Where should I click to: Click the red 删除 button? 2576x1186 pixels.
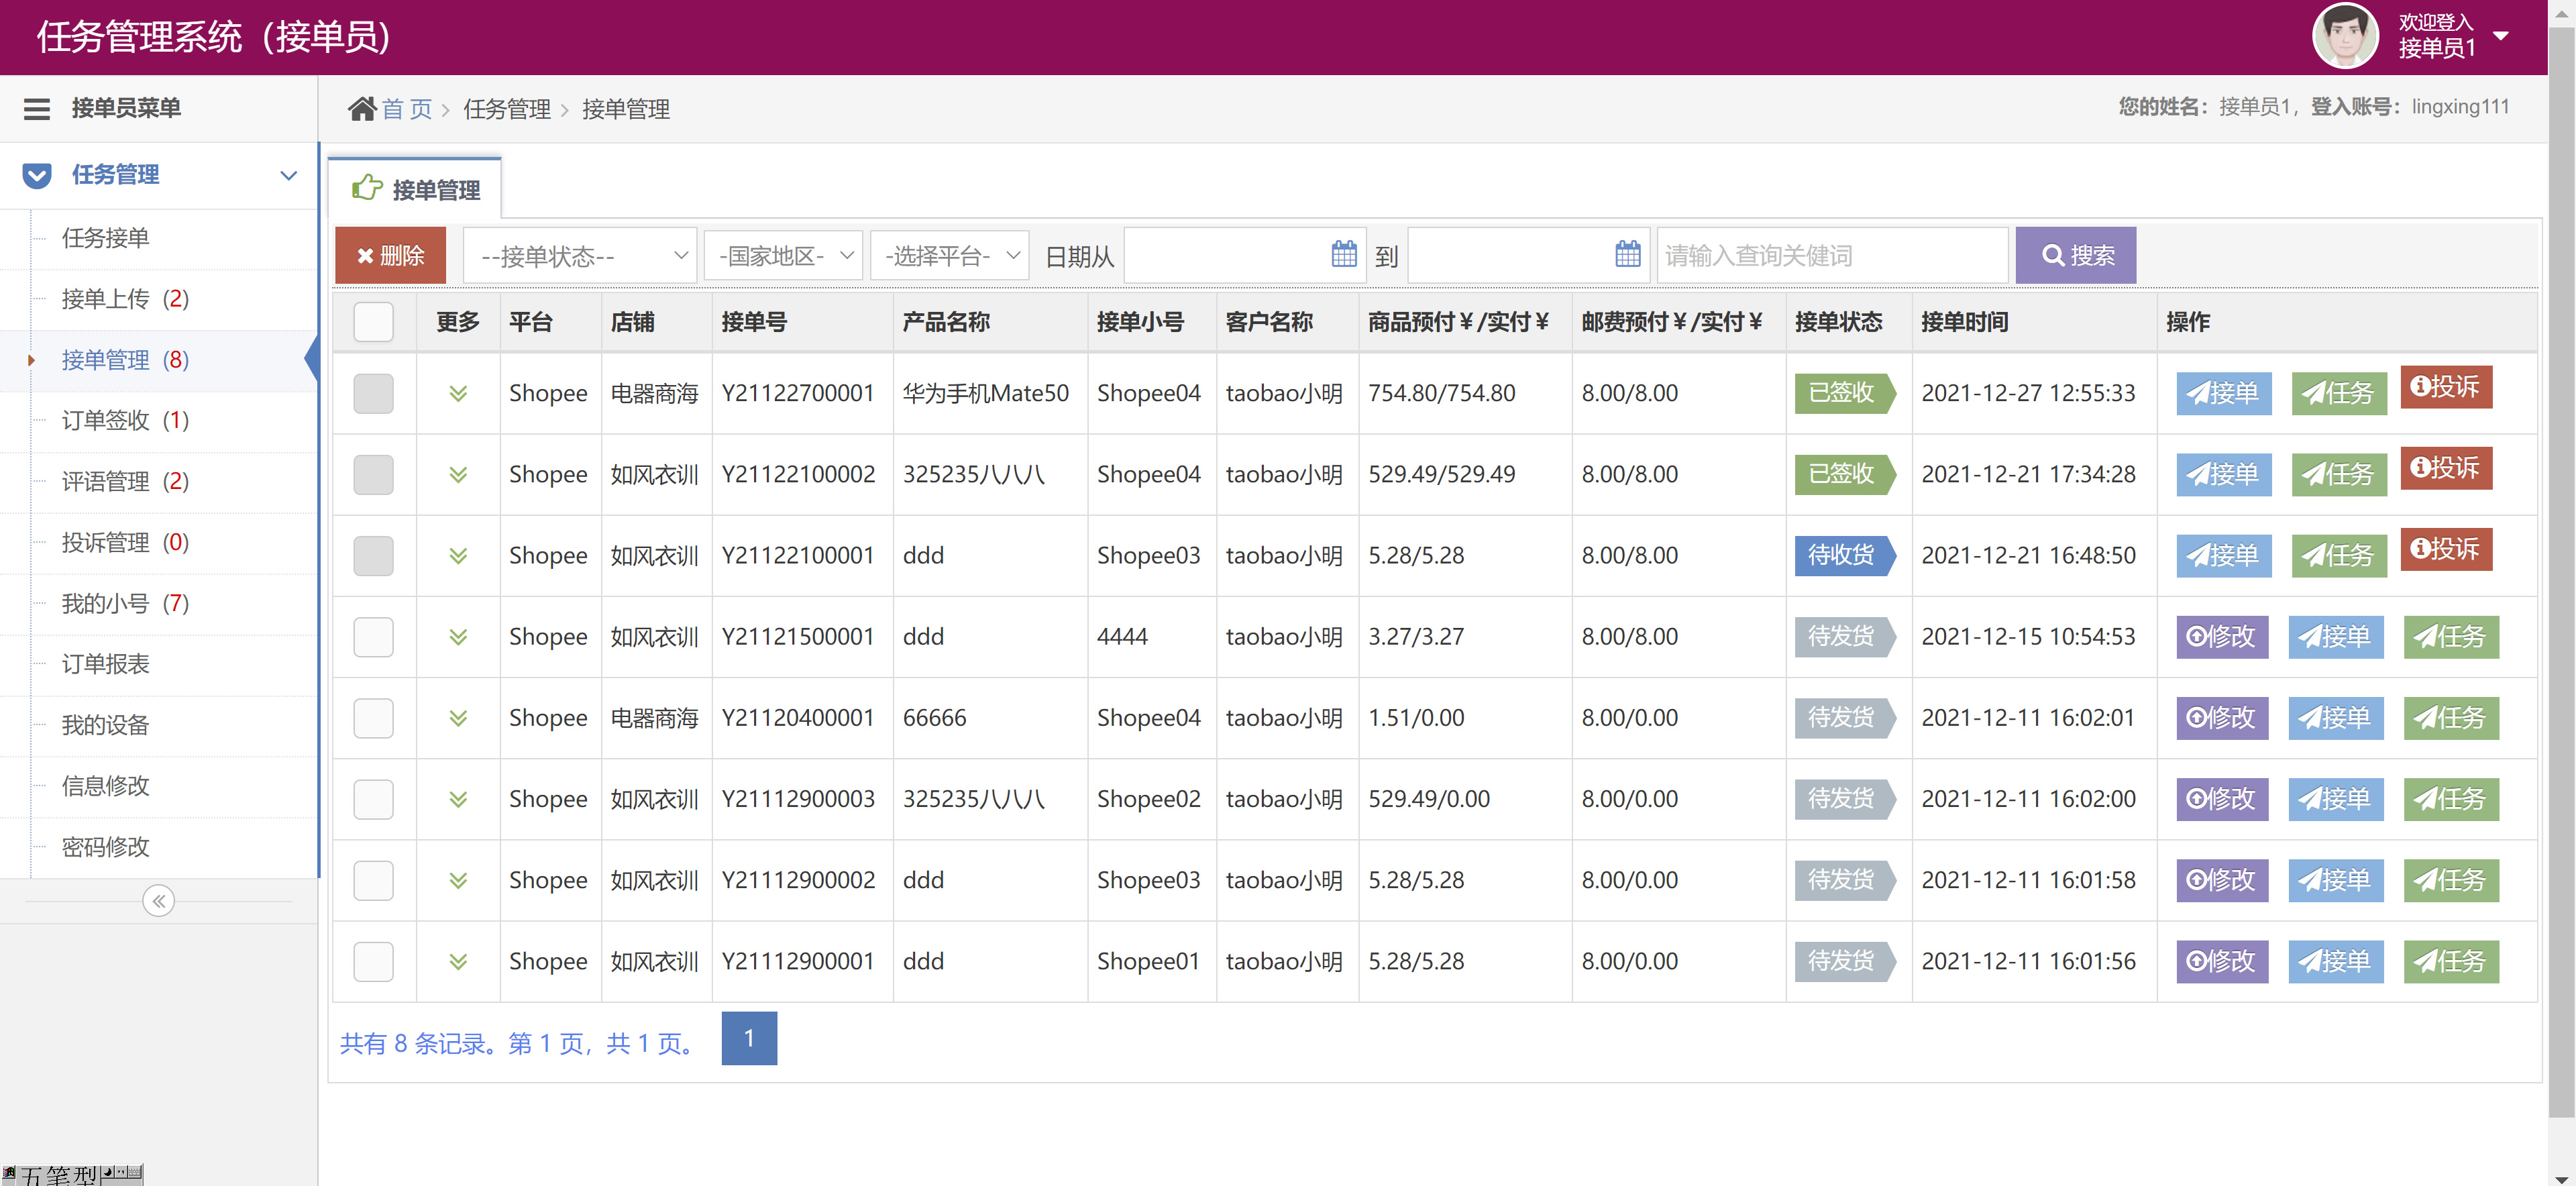(390, 255)
